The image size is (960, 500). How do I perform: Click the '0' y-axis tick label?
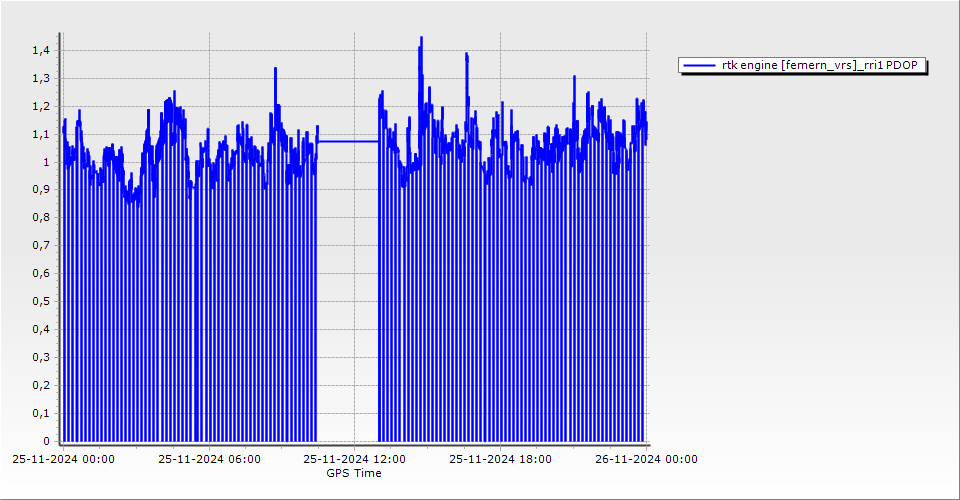click(x=46, y=441)
